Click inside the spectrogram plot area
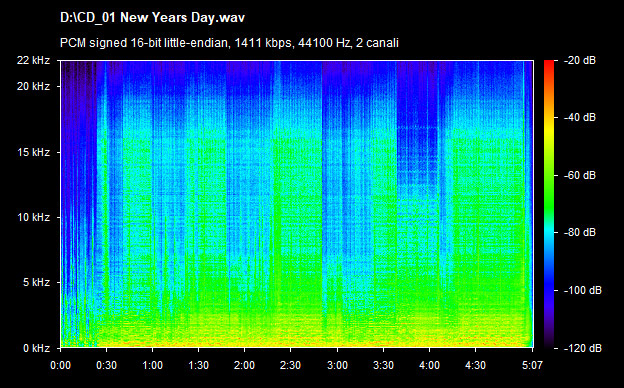 coord(297,204)
